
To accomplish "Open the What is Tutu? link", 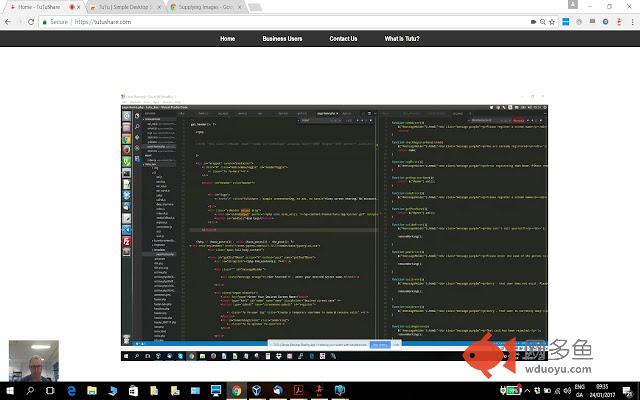I will pos(402,38).
